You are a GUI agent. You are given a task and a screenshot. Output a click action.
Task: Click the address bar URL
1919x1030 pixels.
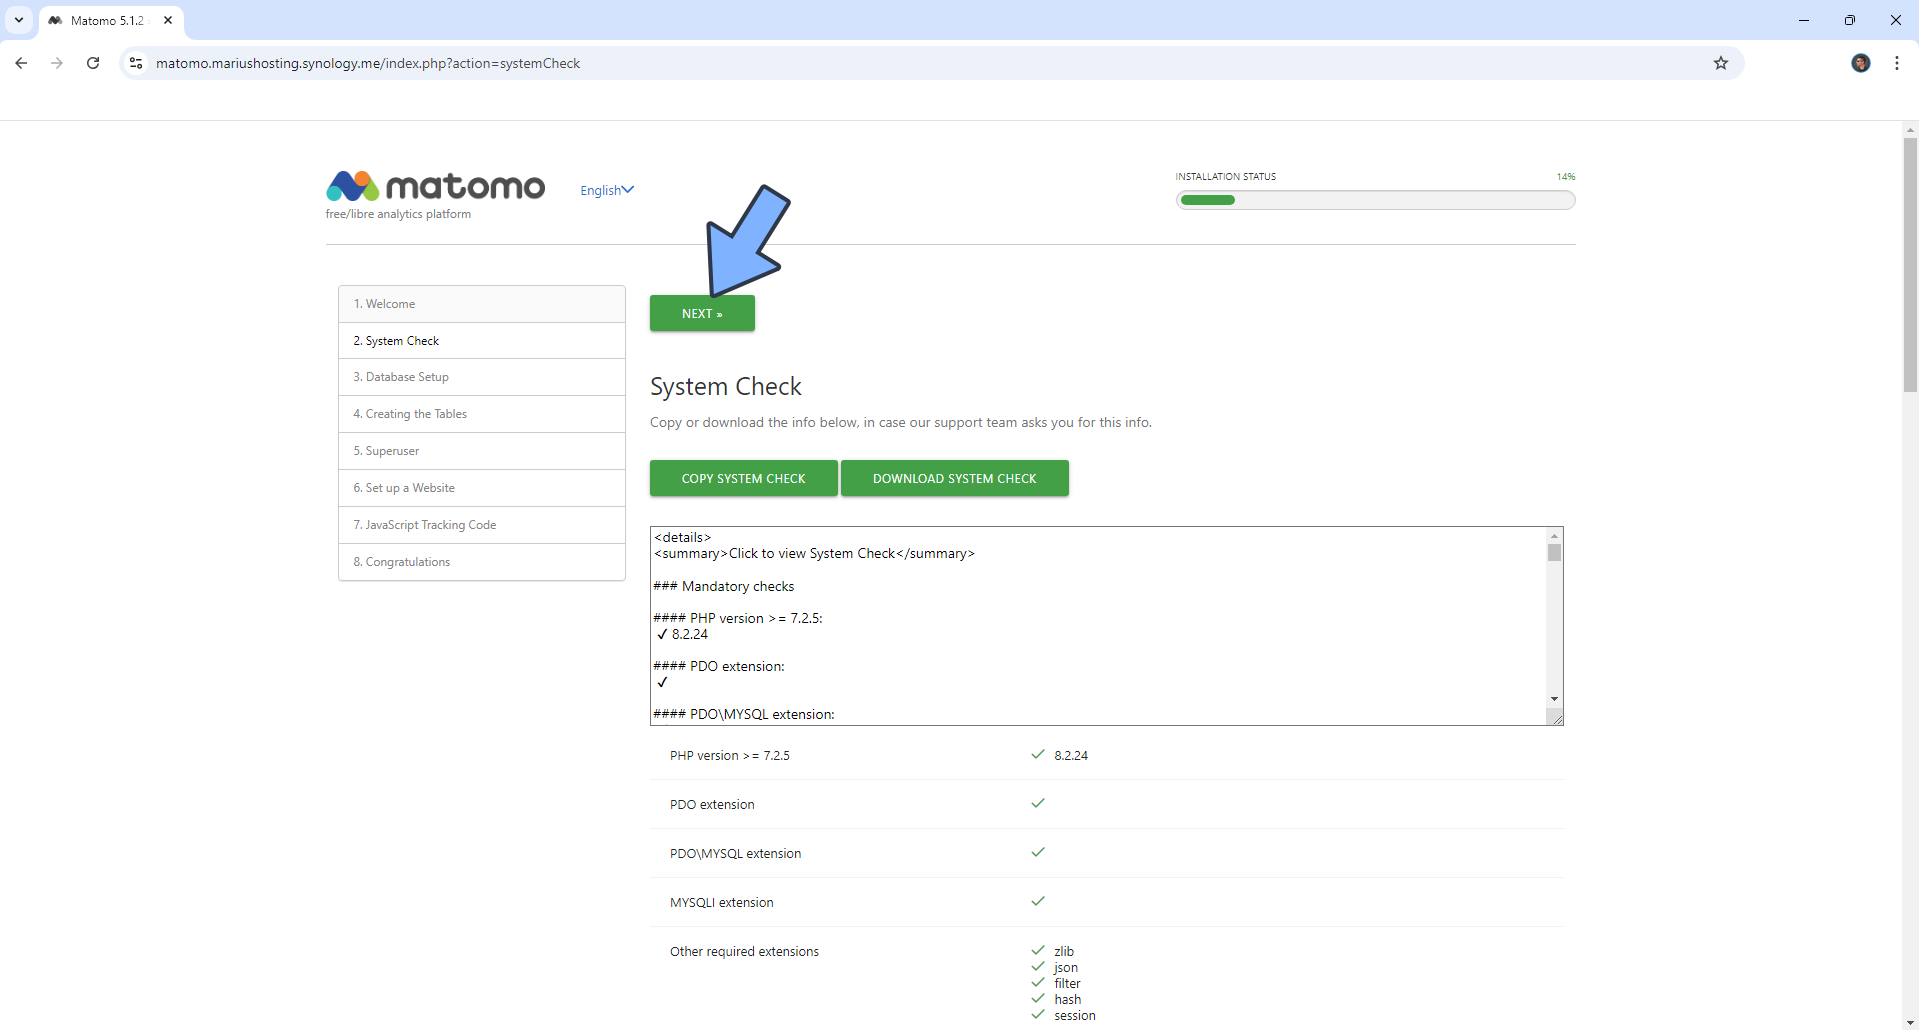click(x=368, y=63)
